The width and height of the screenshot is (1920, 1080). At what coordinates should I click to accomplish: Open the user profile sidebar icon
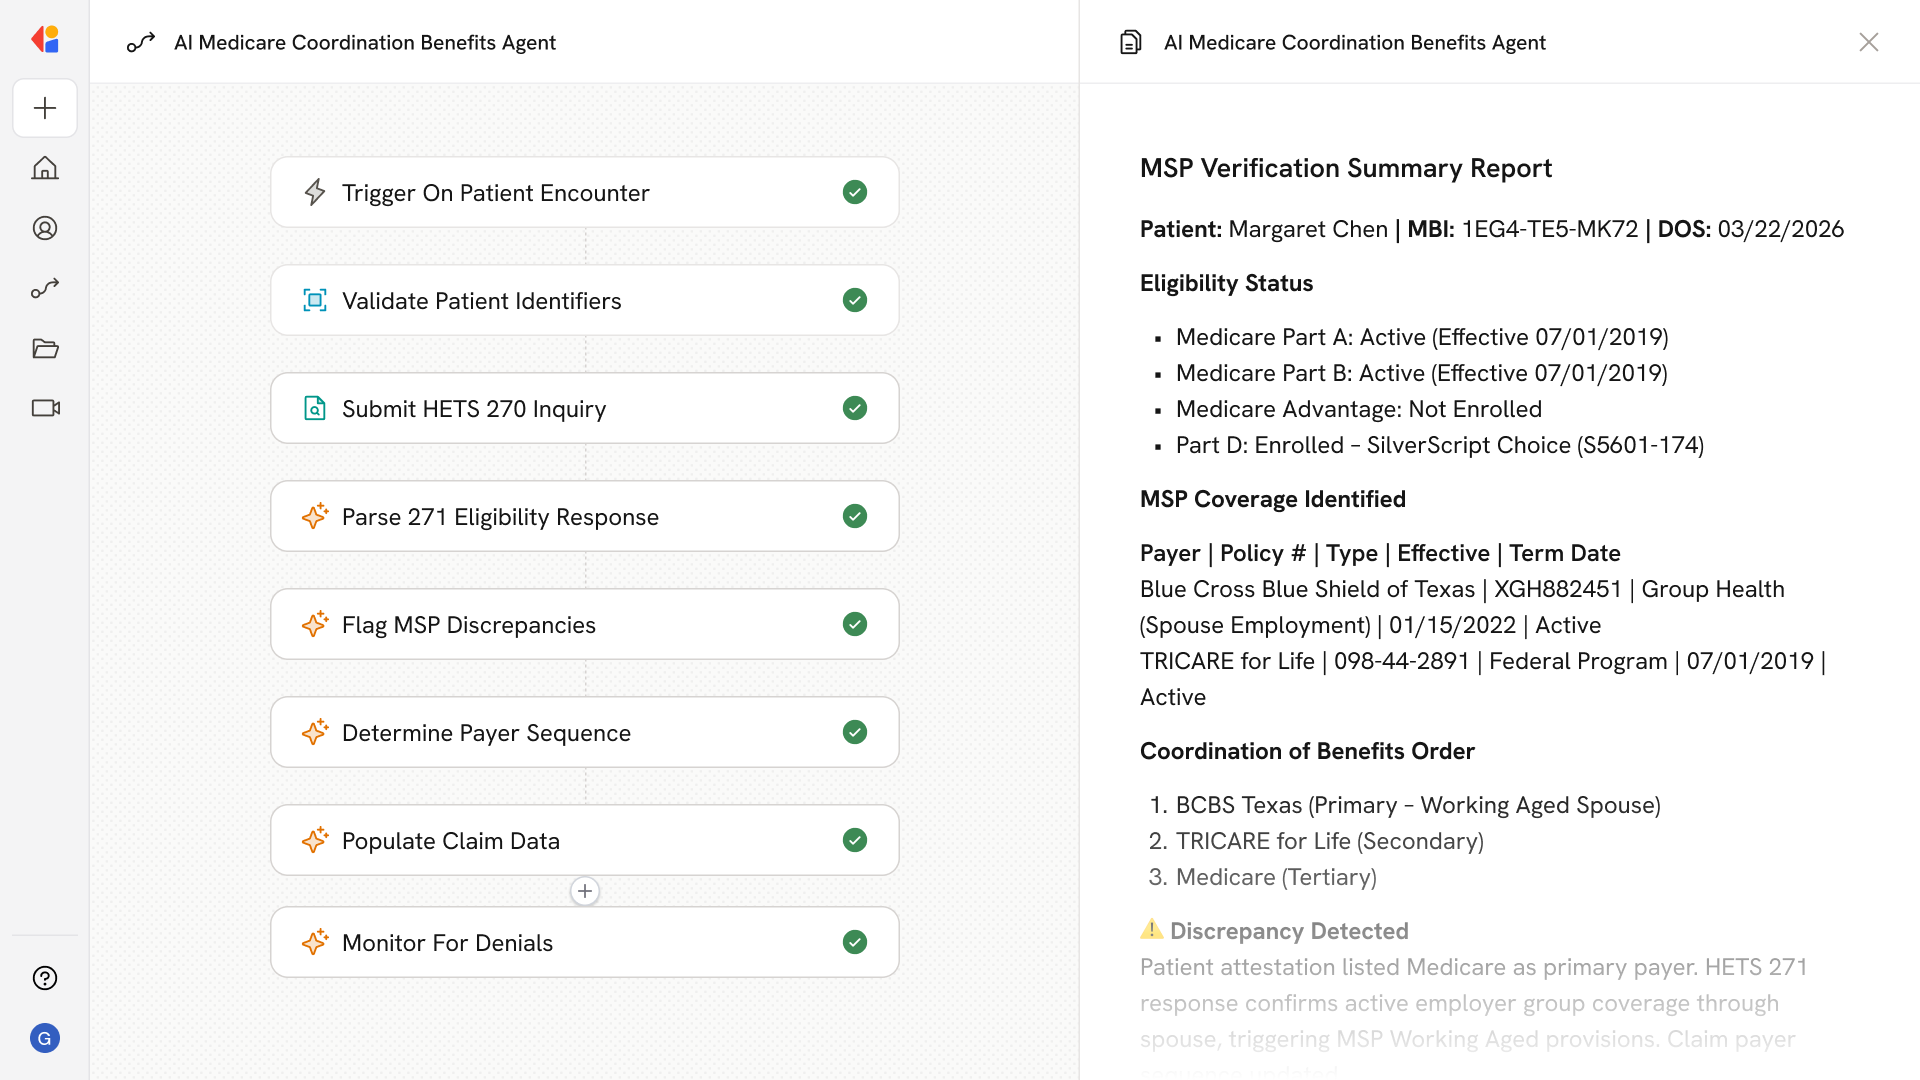click(x=45, y=228)
